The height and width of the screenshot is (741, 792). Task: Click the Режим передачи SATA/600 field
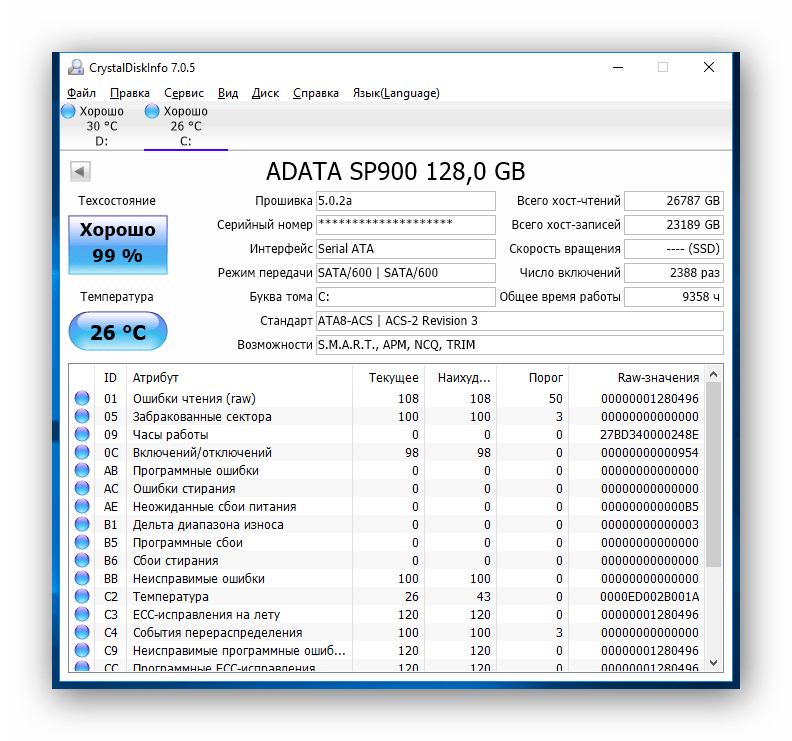coord(406,273)
